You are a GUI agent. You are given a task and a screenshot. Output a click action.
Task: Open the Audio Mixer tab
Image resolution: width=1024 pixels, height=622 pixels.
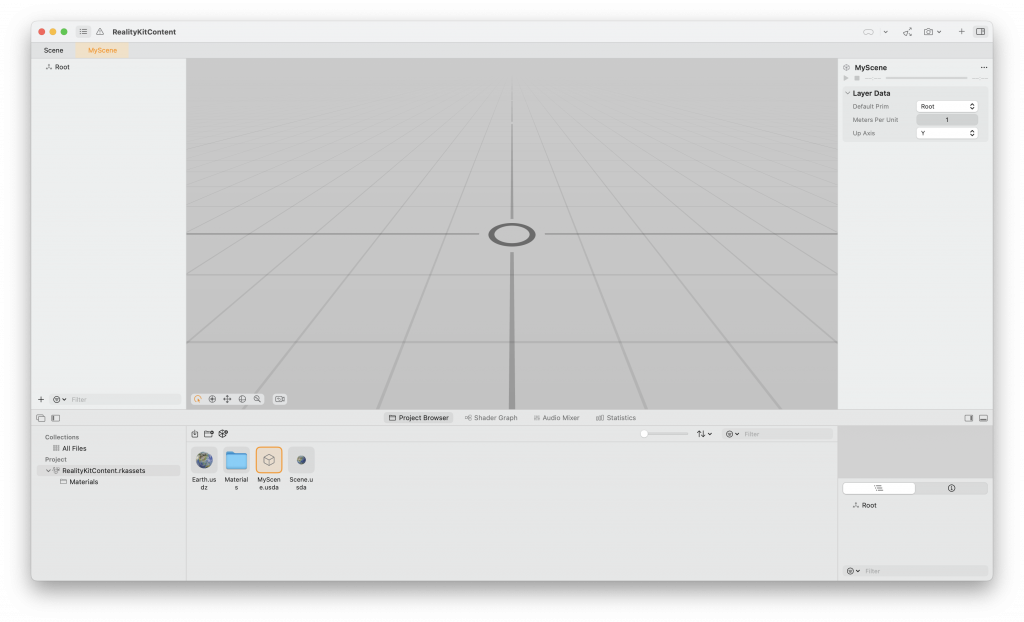[x=556, y=417]
